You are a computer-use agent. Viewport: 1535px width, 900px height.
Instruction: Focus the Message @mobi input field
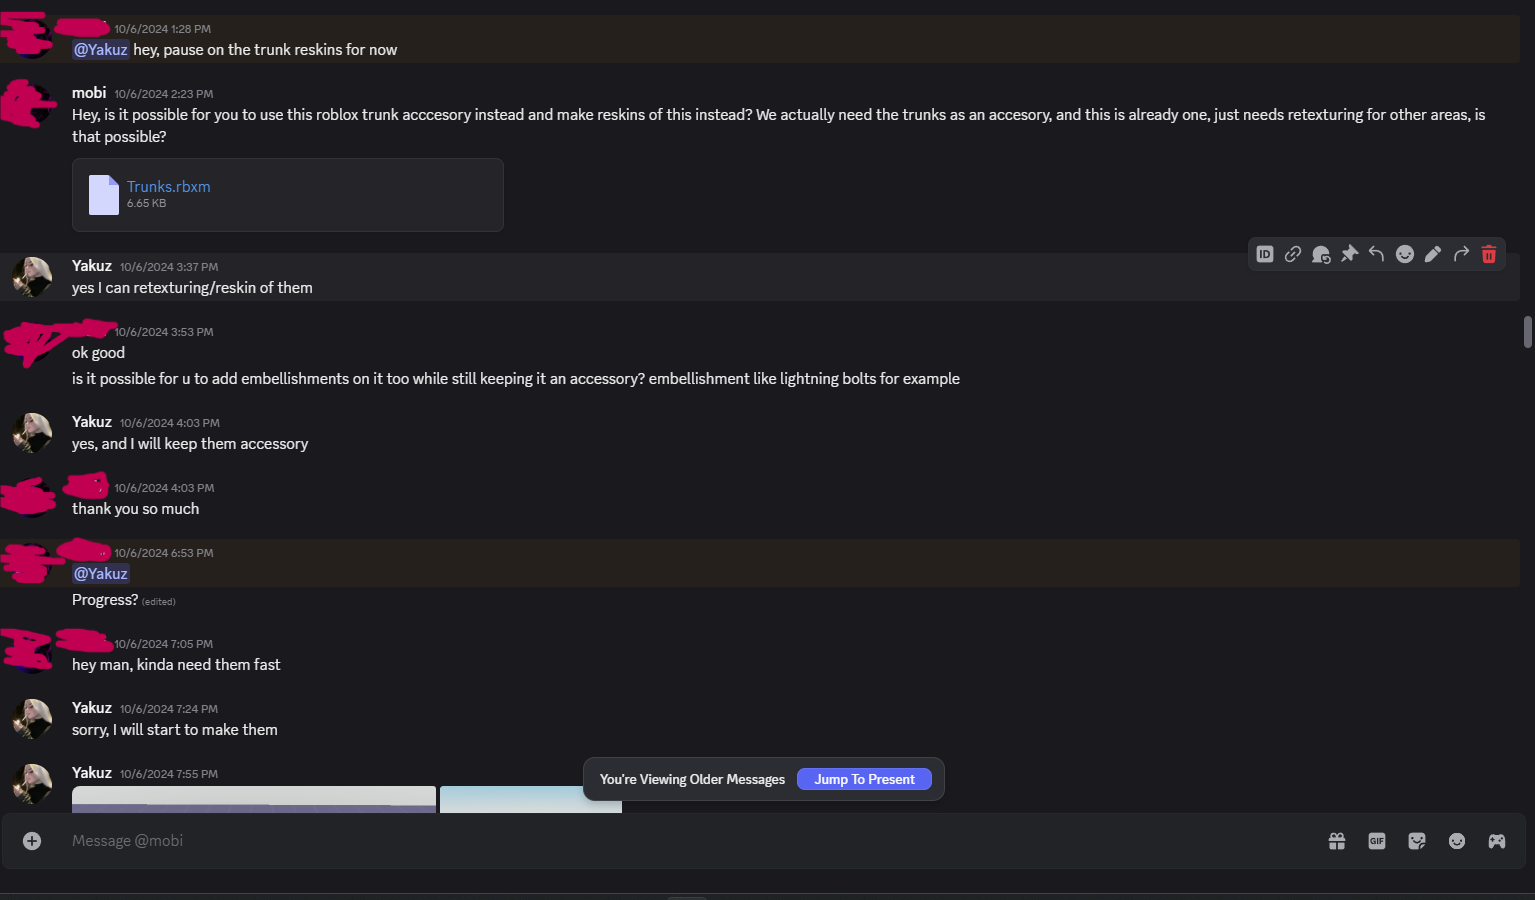coord(600,841)
